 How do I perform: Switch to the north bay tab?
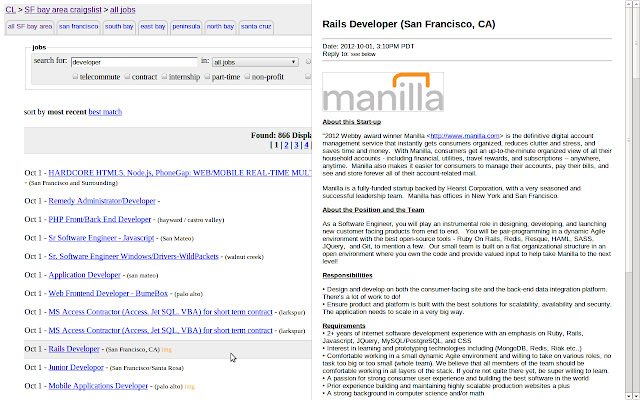(220, 27)
